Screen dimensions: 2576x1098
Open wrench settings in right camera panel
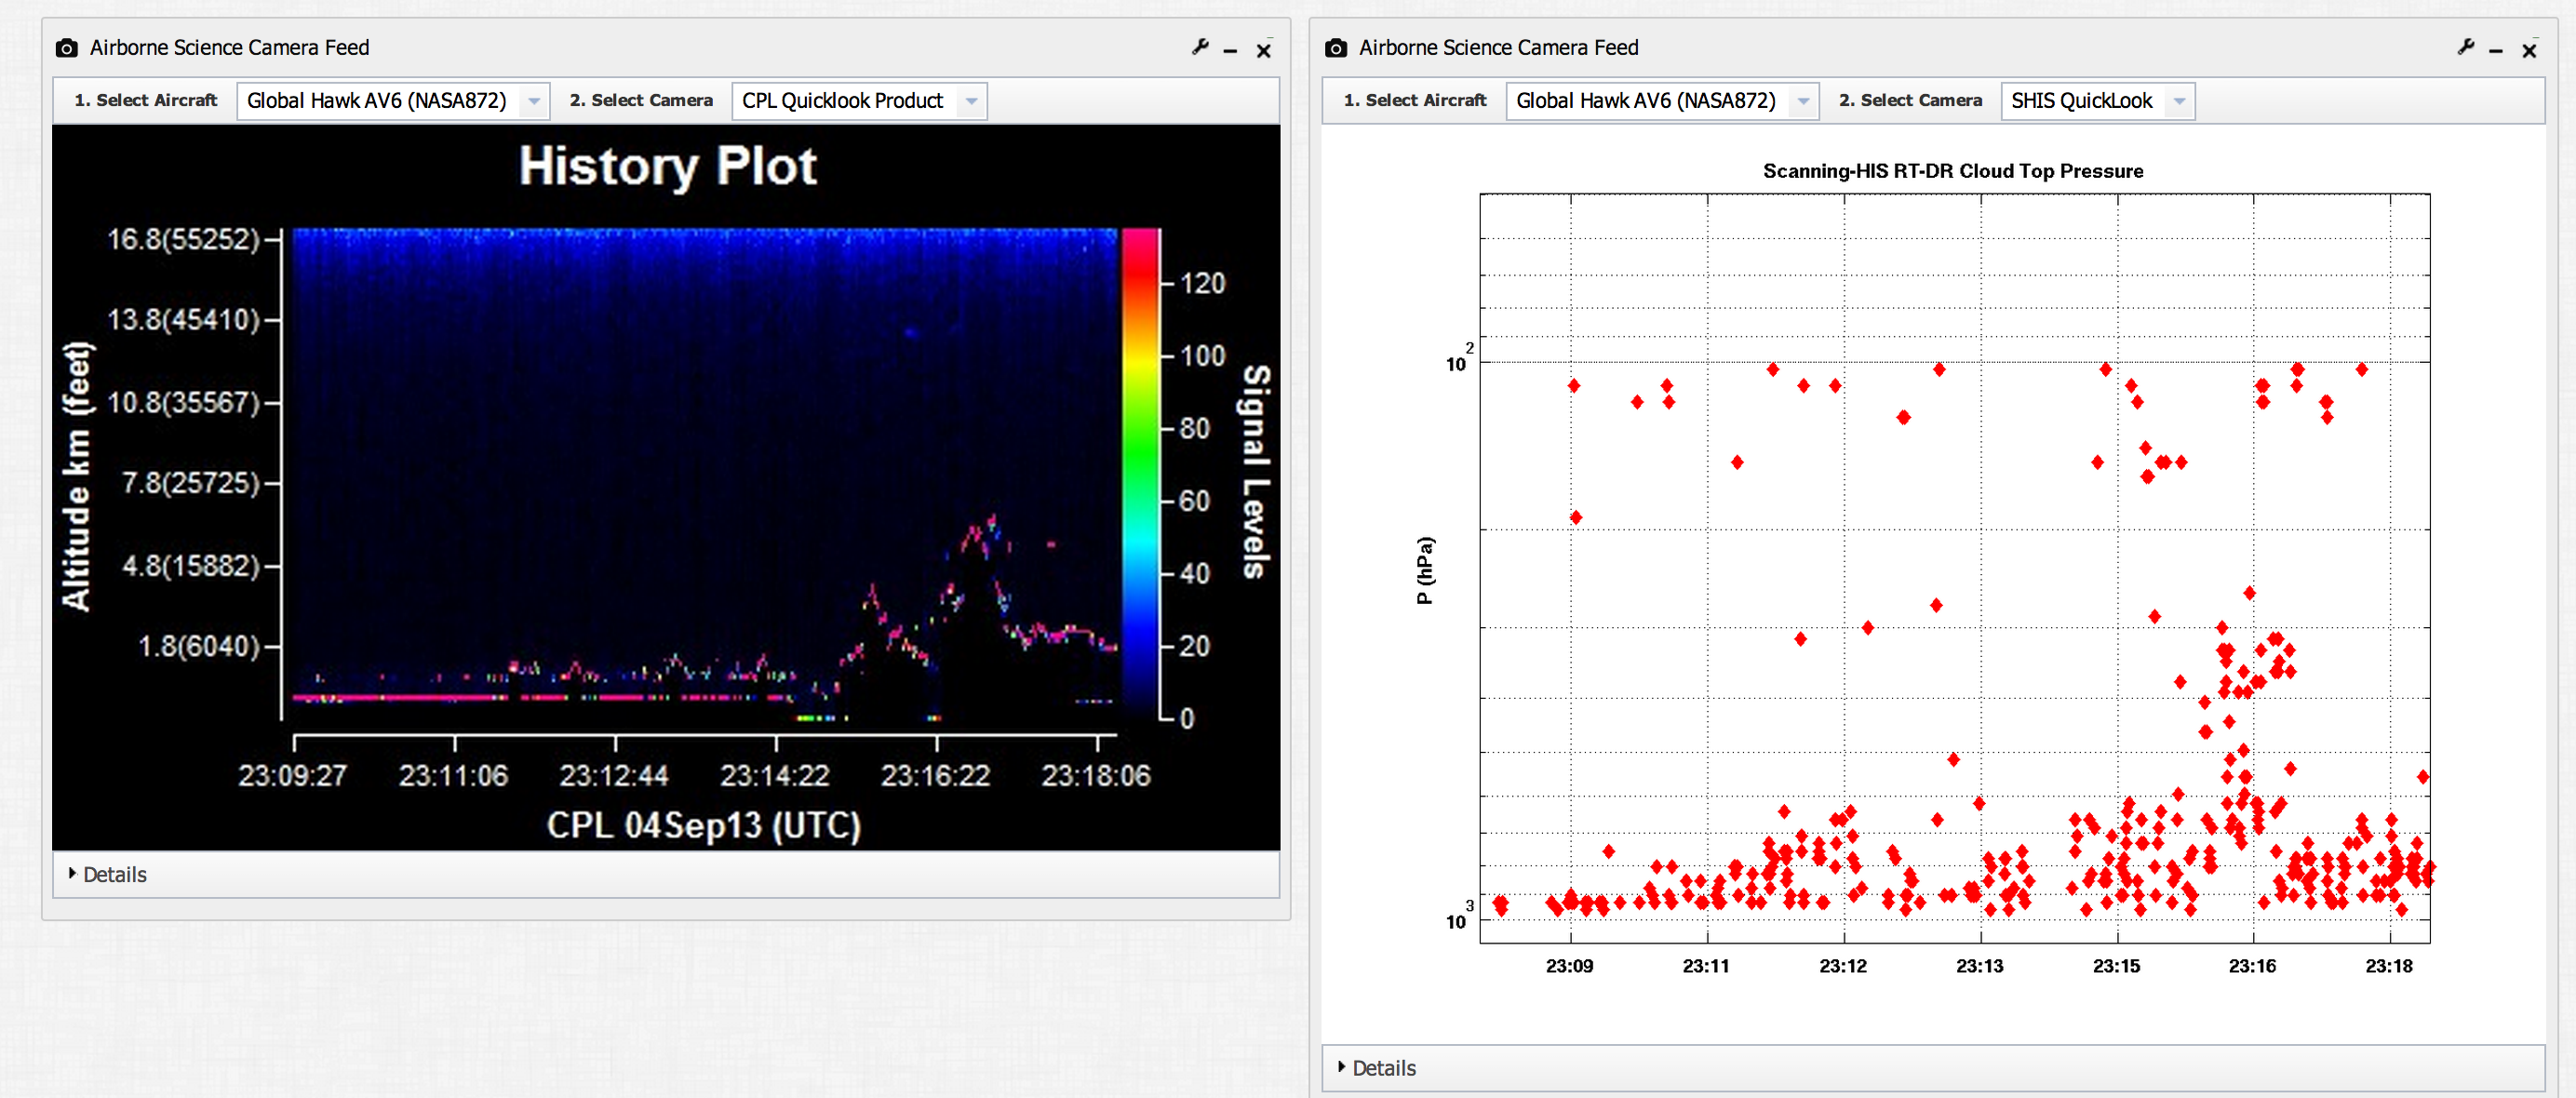point(2466,47)
